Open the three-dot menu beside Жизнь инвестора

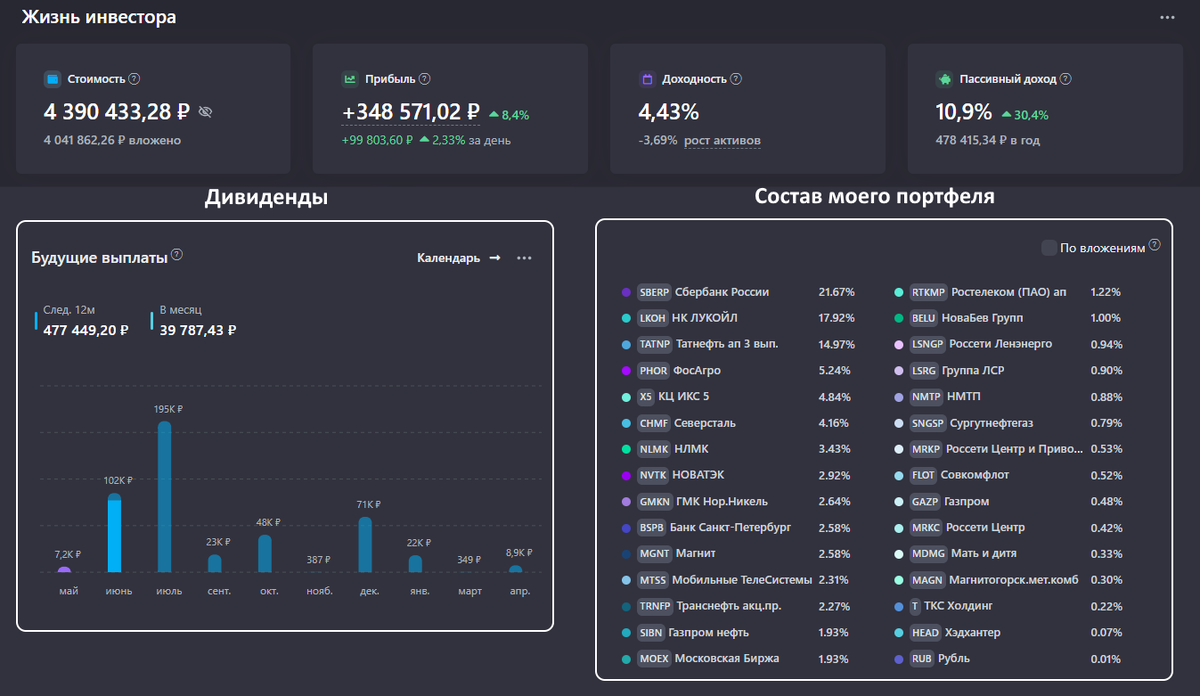coord(1167,18)
